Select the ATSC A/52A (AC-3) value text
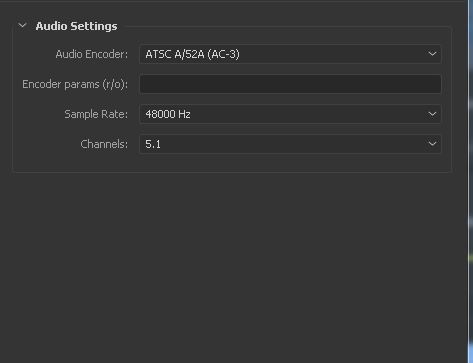Screen dimensions: 473x363 click(192, 54)
